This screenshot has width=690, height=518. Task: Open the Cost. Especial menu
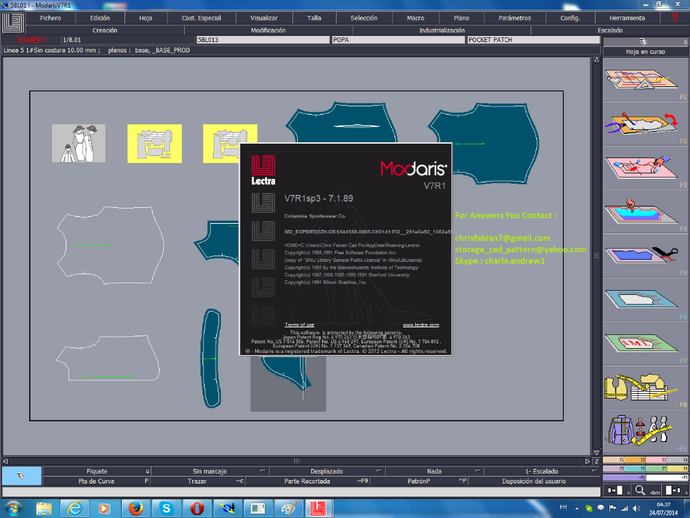point(202,18)
